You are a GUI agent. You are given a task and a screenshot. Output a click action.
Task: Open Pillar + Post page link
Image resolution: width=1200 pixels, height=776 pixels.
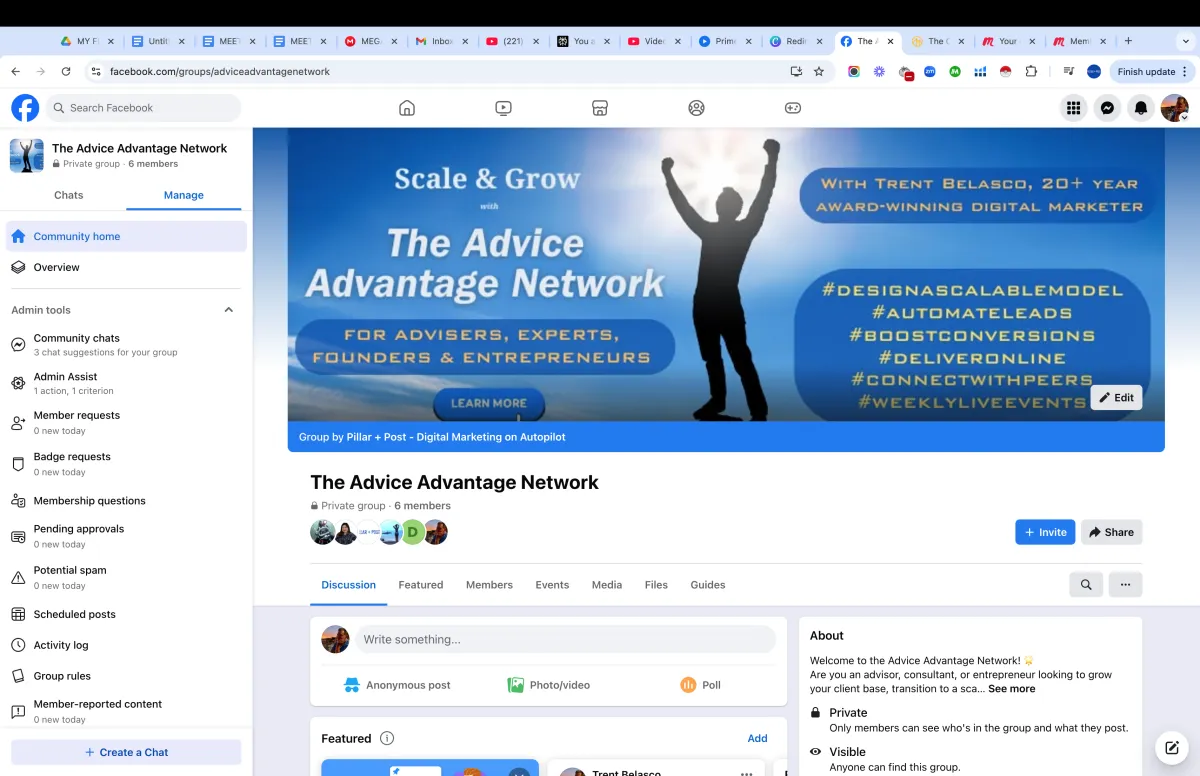456,437
